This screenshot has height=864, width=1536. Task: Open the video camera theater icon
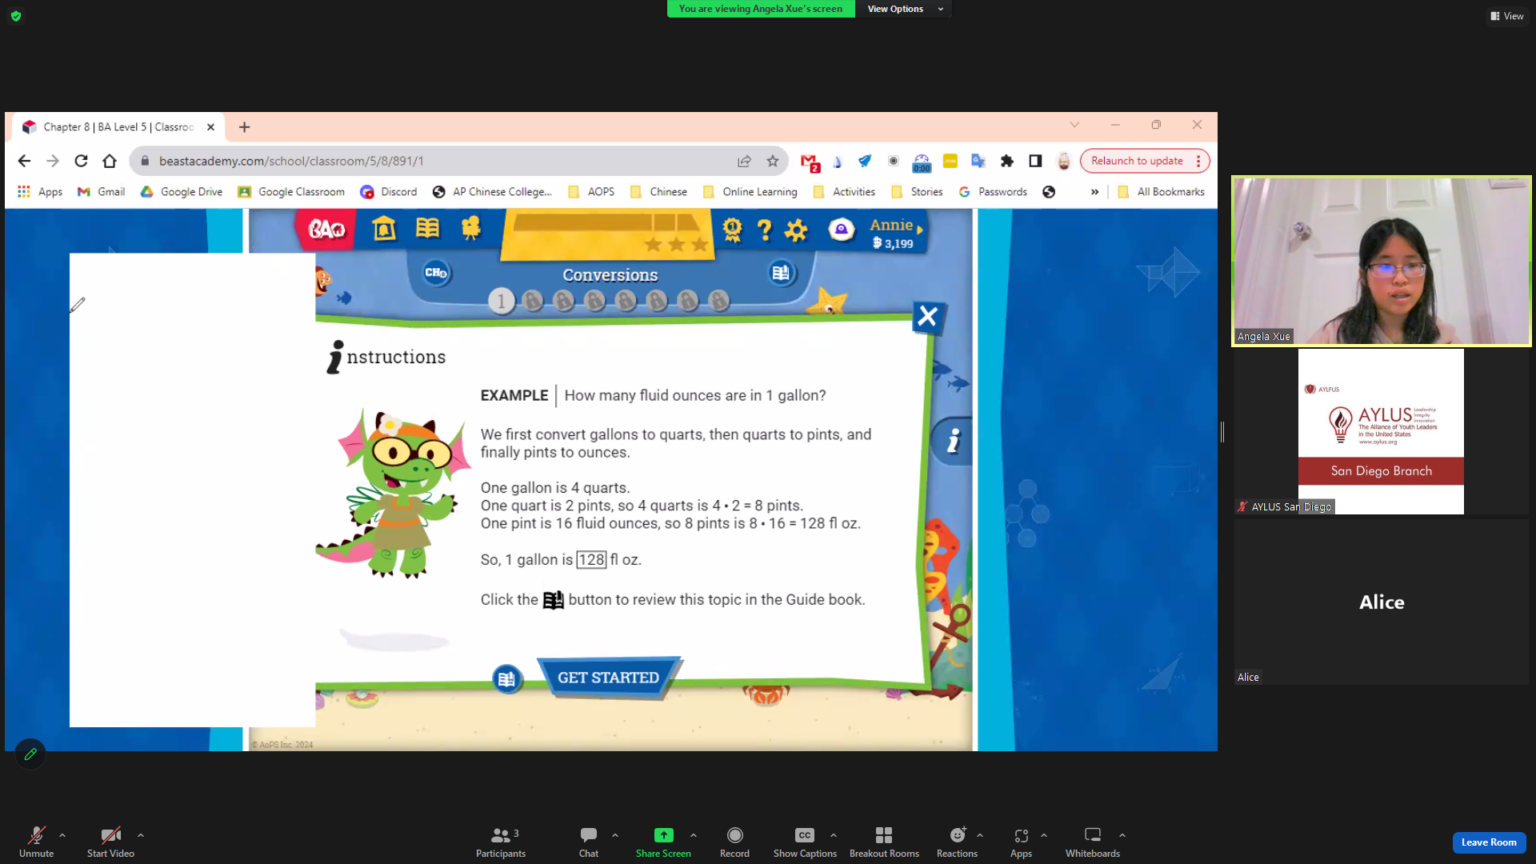pyautogui.click(x=471, y=229)
